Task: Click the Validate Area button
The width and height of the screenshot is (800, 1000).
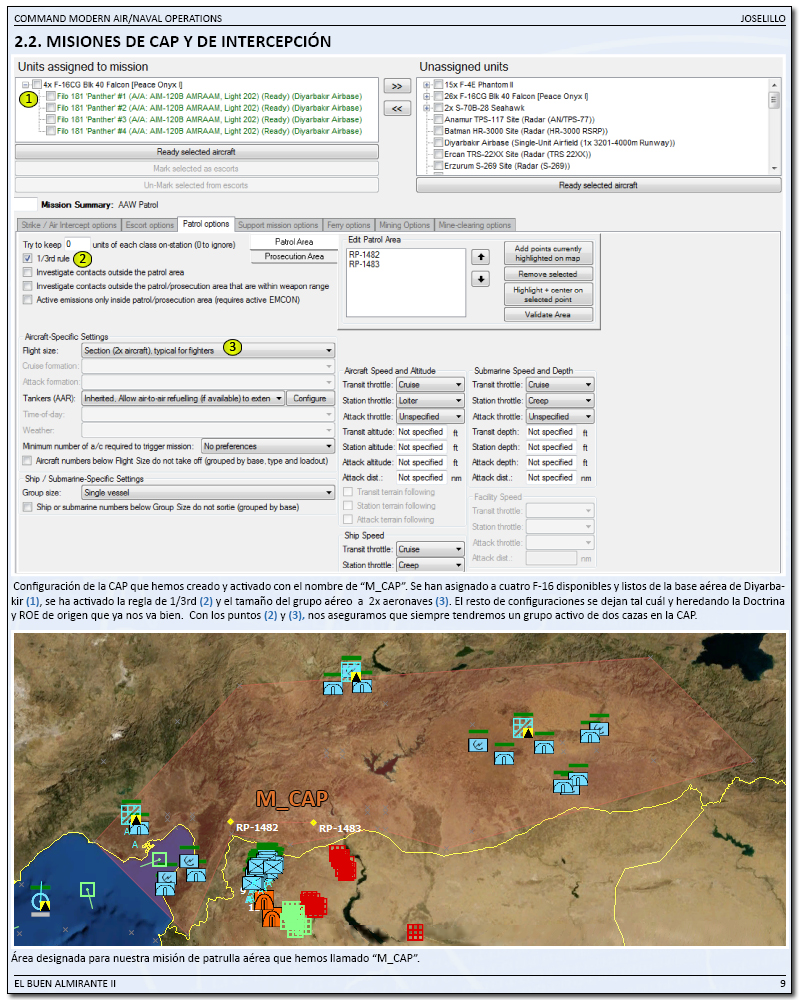Action: point(548,314)
